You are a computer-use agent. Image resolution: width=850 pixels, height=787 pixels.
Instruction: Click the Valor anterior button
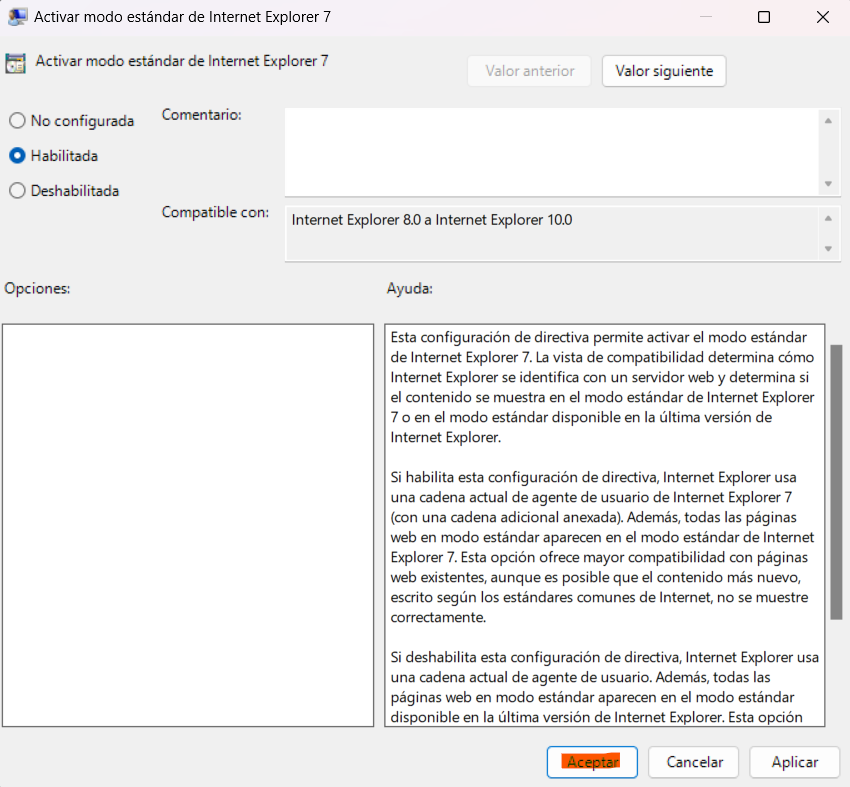click(x=529, y=71)
